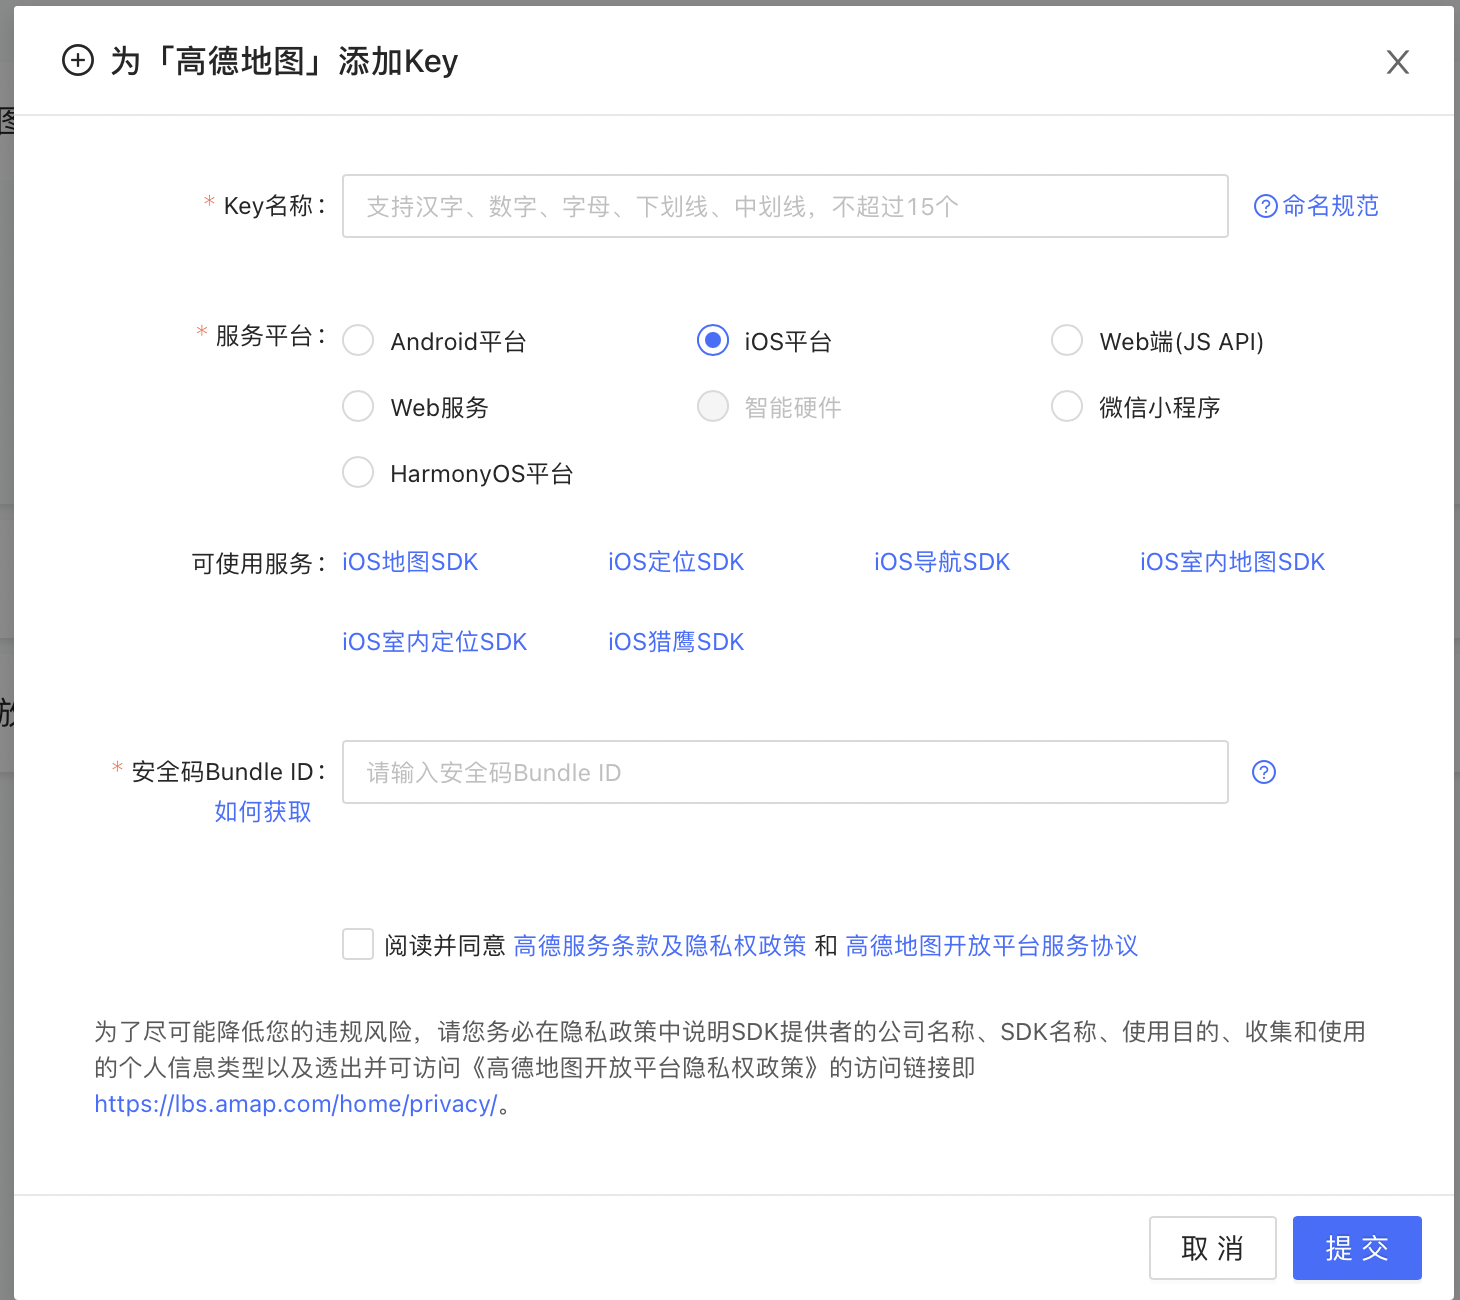Image resolution: width=1460 pixels, height=1300 pixels.
Task: Open the iOS猎鹰SDK link
Action: point(675,641)
